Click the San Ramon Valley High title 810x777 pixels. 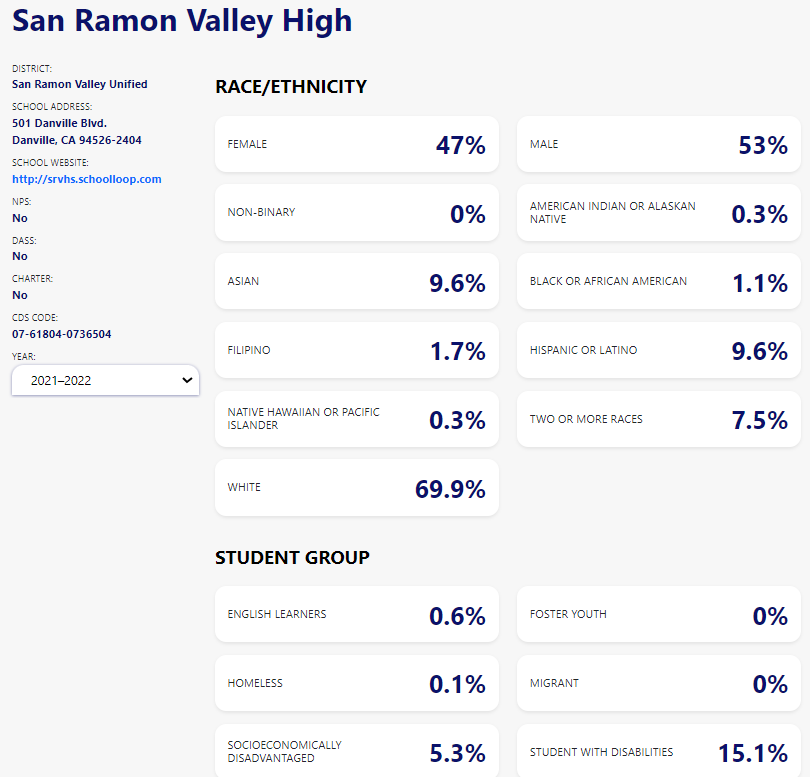182,20
